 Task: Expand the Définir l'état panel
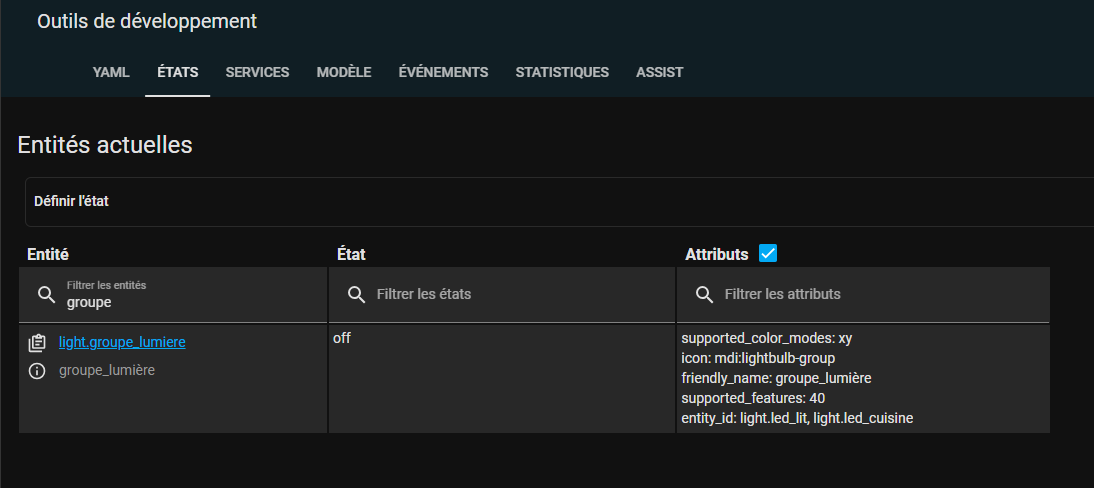tap(560, 202)
